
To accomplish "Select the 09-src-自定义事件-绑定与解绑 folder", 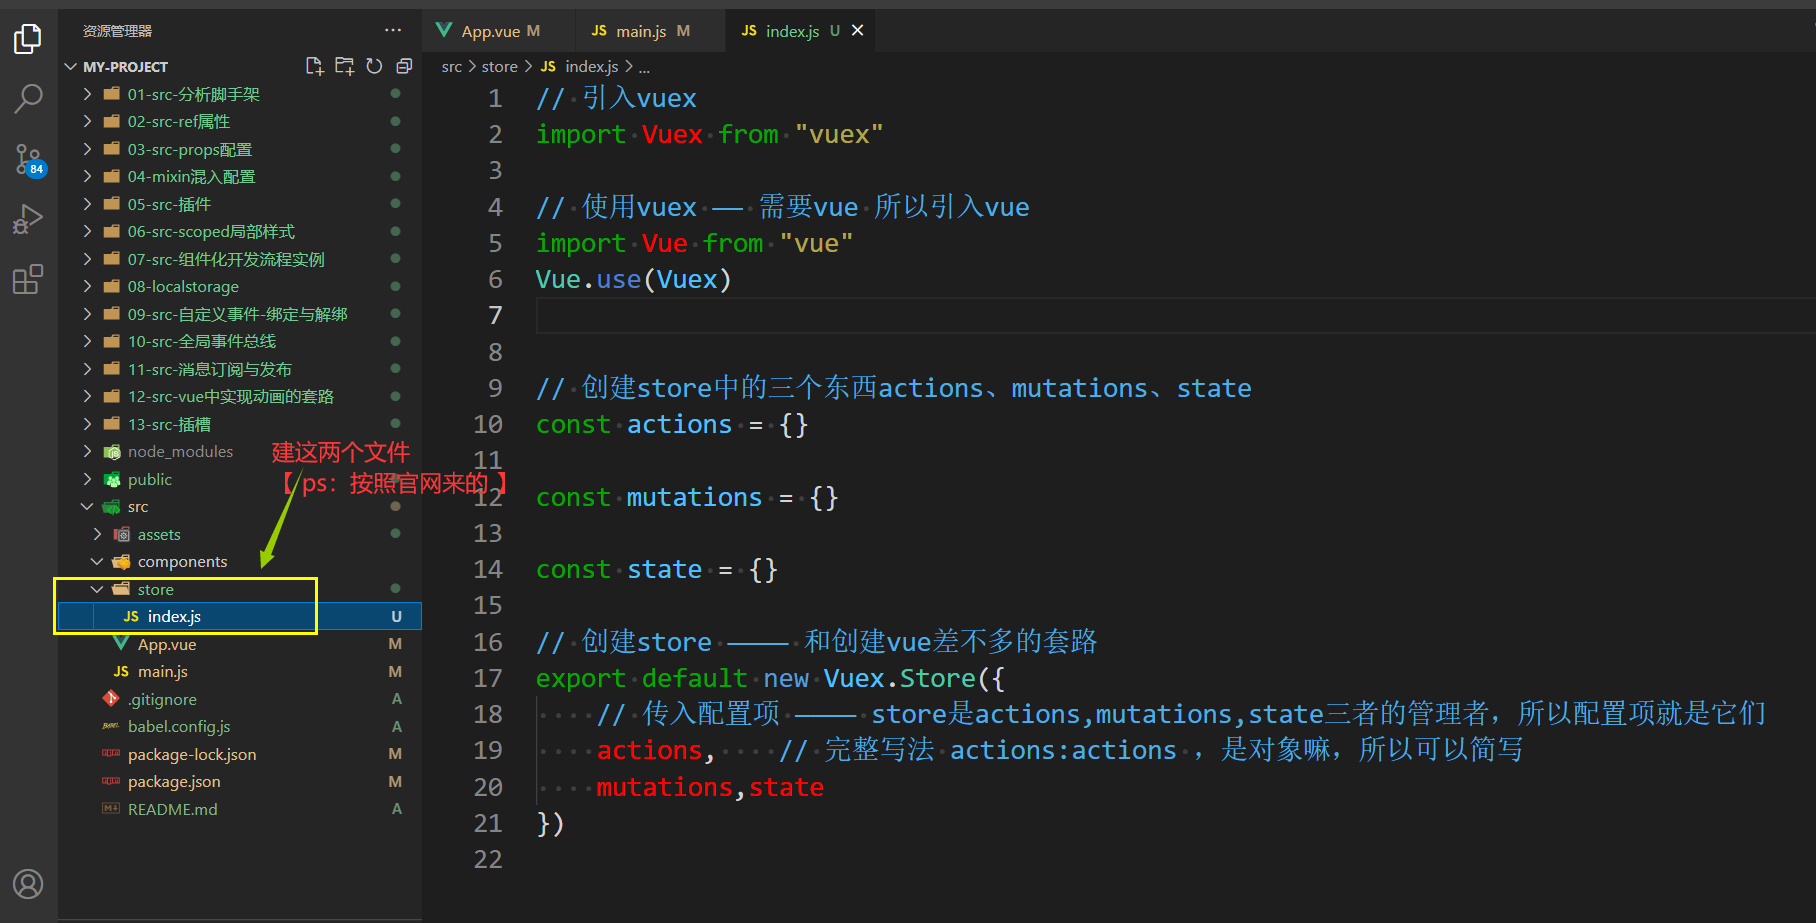I will tap(240, 314).
